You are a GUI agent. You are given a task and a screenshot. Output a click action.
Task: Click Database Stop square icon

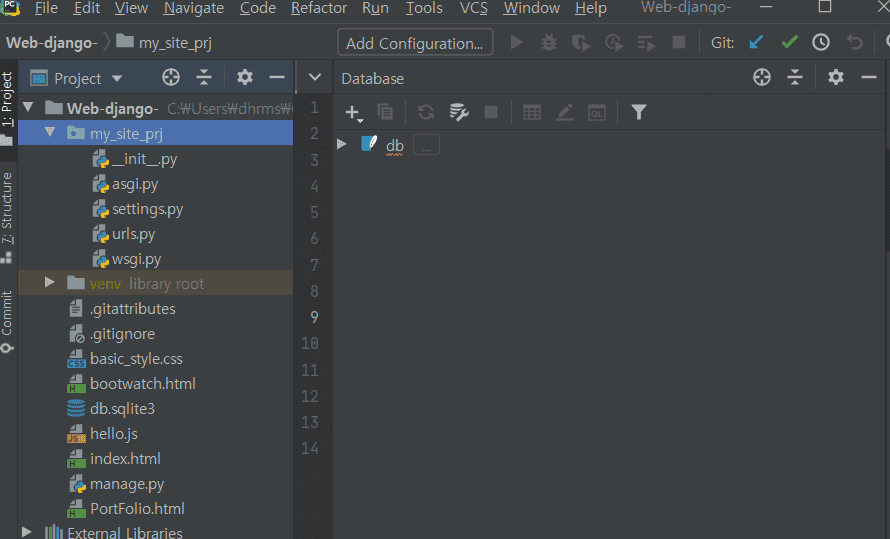point(491,112)
